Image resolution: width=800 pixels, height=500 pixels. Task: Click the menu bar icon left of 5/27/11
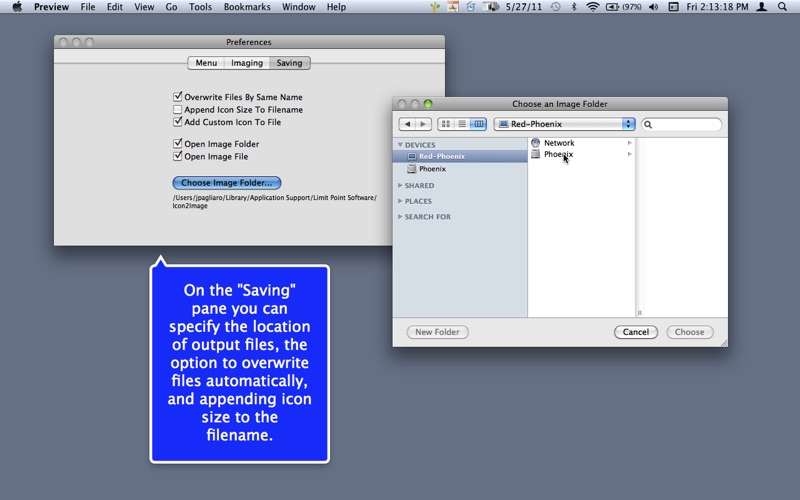tap(490, 7)
